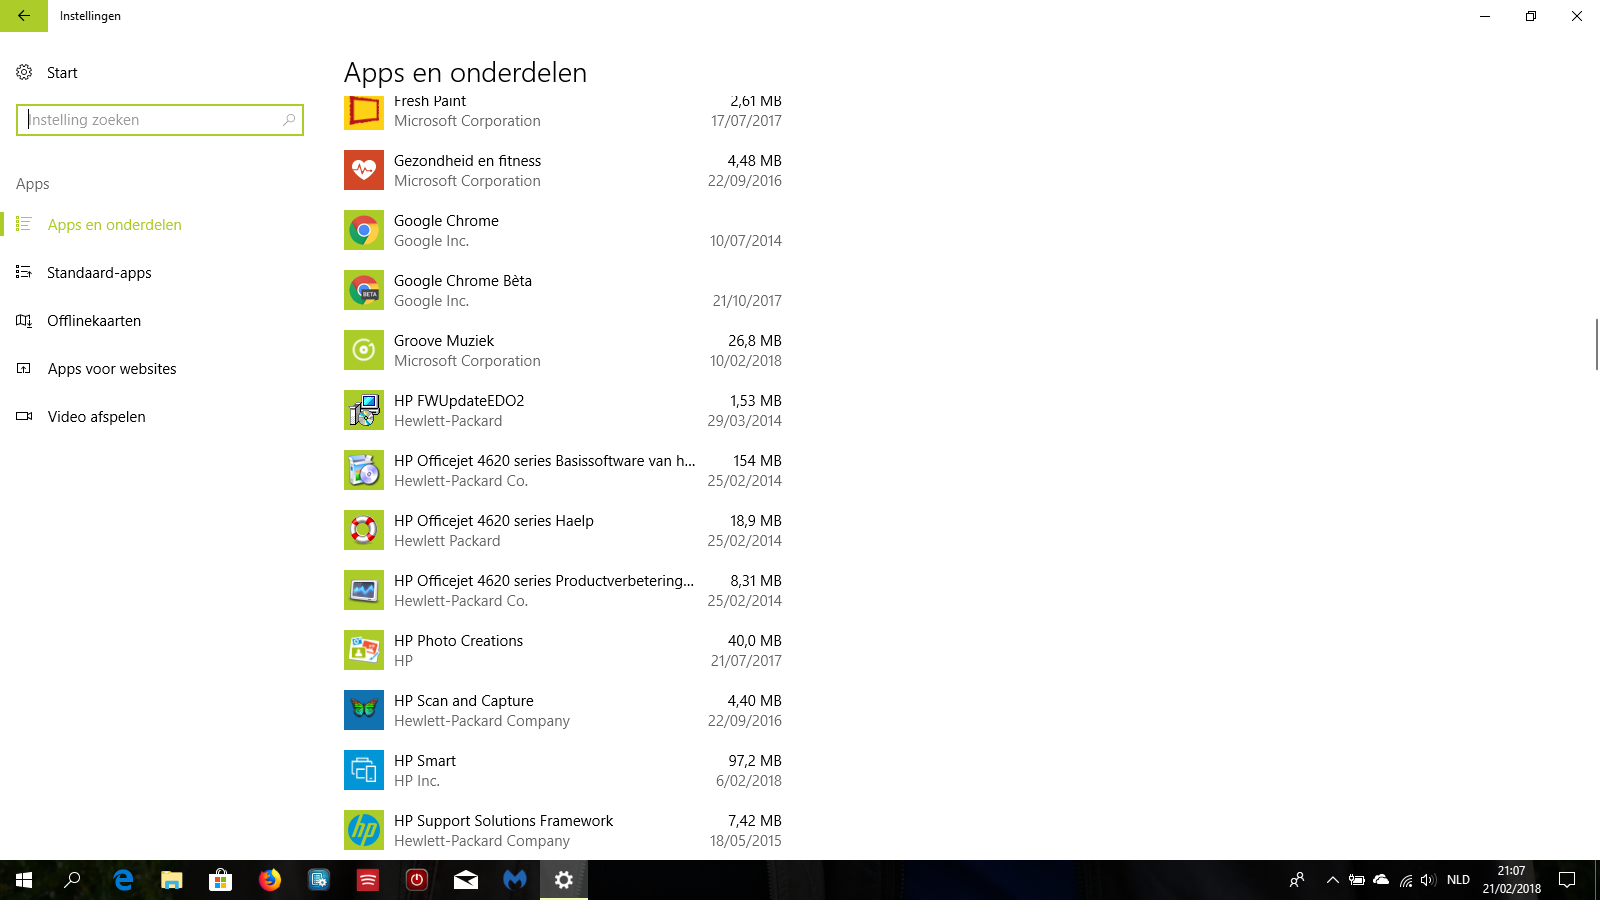Click the HP Smart app icon
Viewport: 1600px width, 900px height.
(364, 770)
